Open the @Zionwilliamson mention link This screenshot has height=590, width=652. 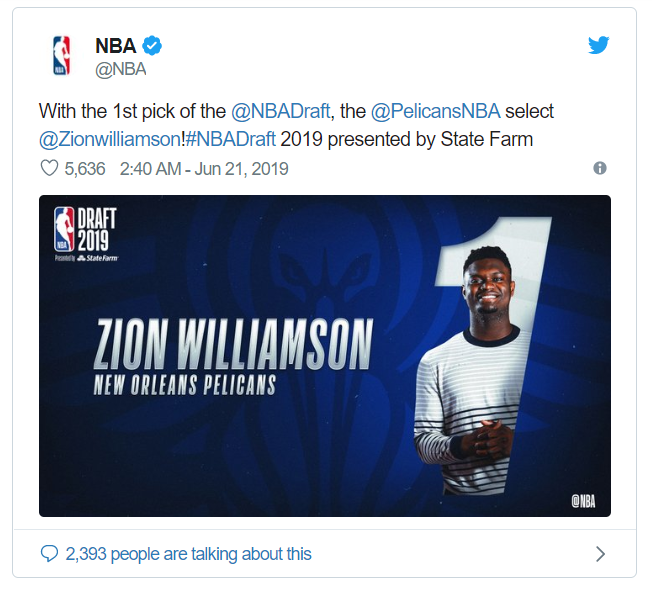click(110, 139)
